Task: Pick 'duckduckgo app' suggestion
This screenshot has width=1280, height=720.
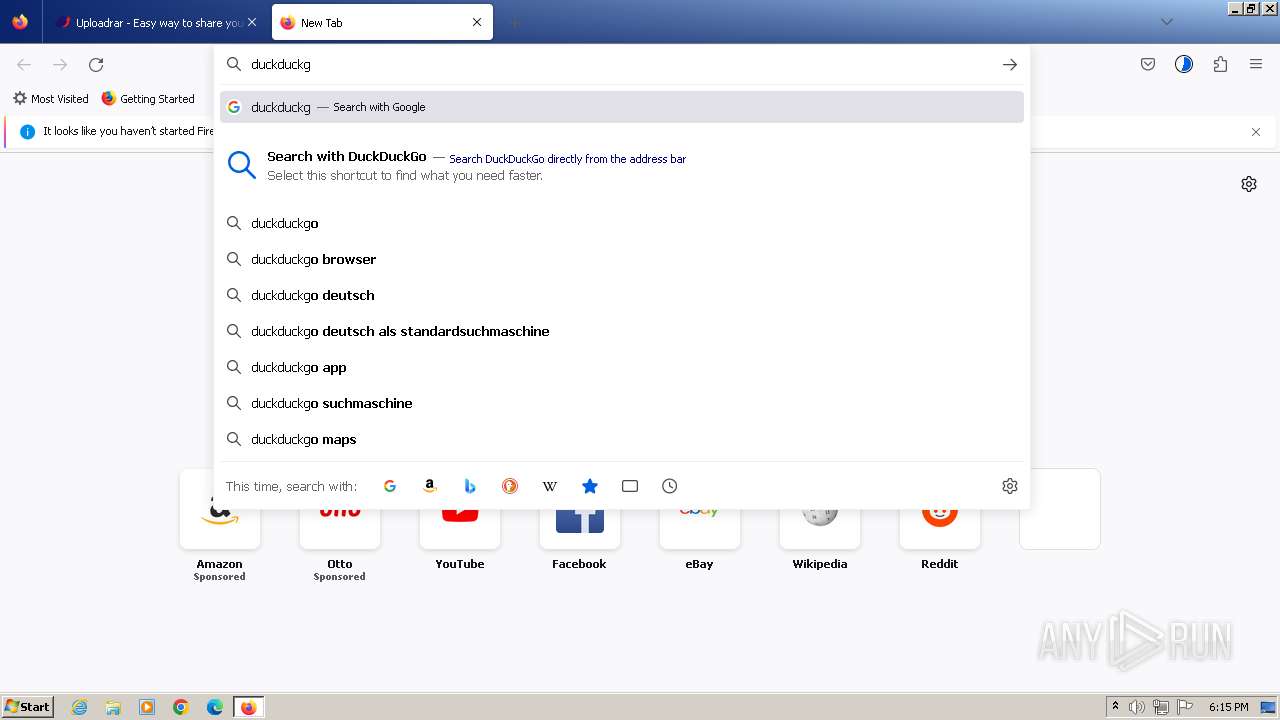Action: [622, 367]
